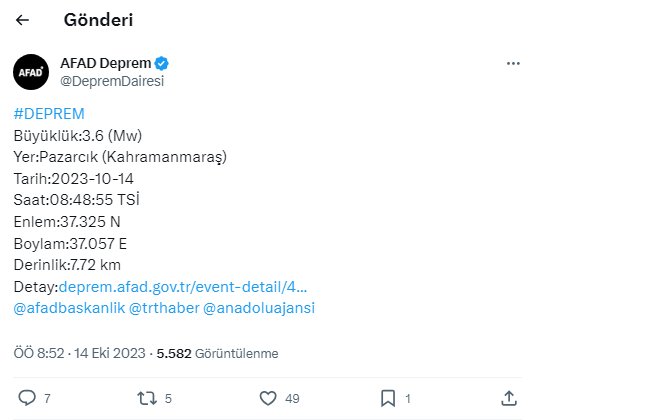Click the back arrow icon

[x=22, y=20]
